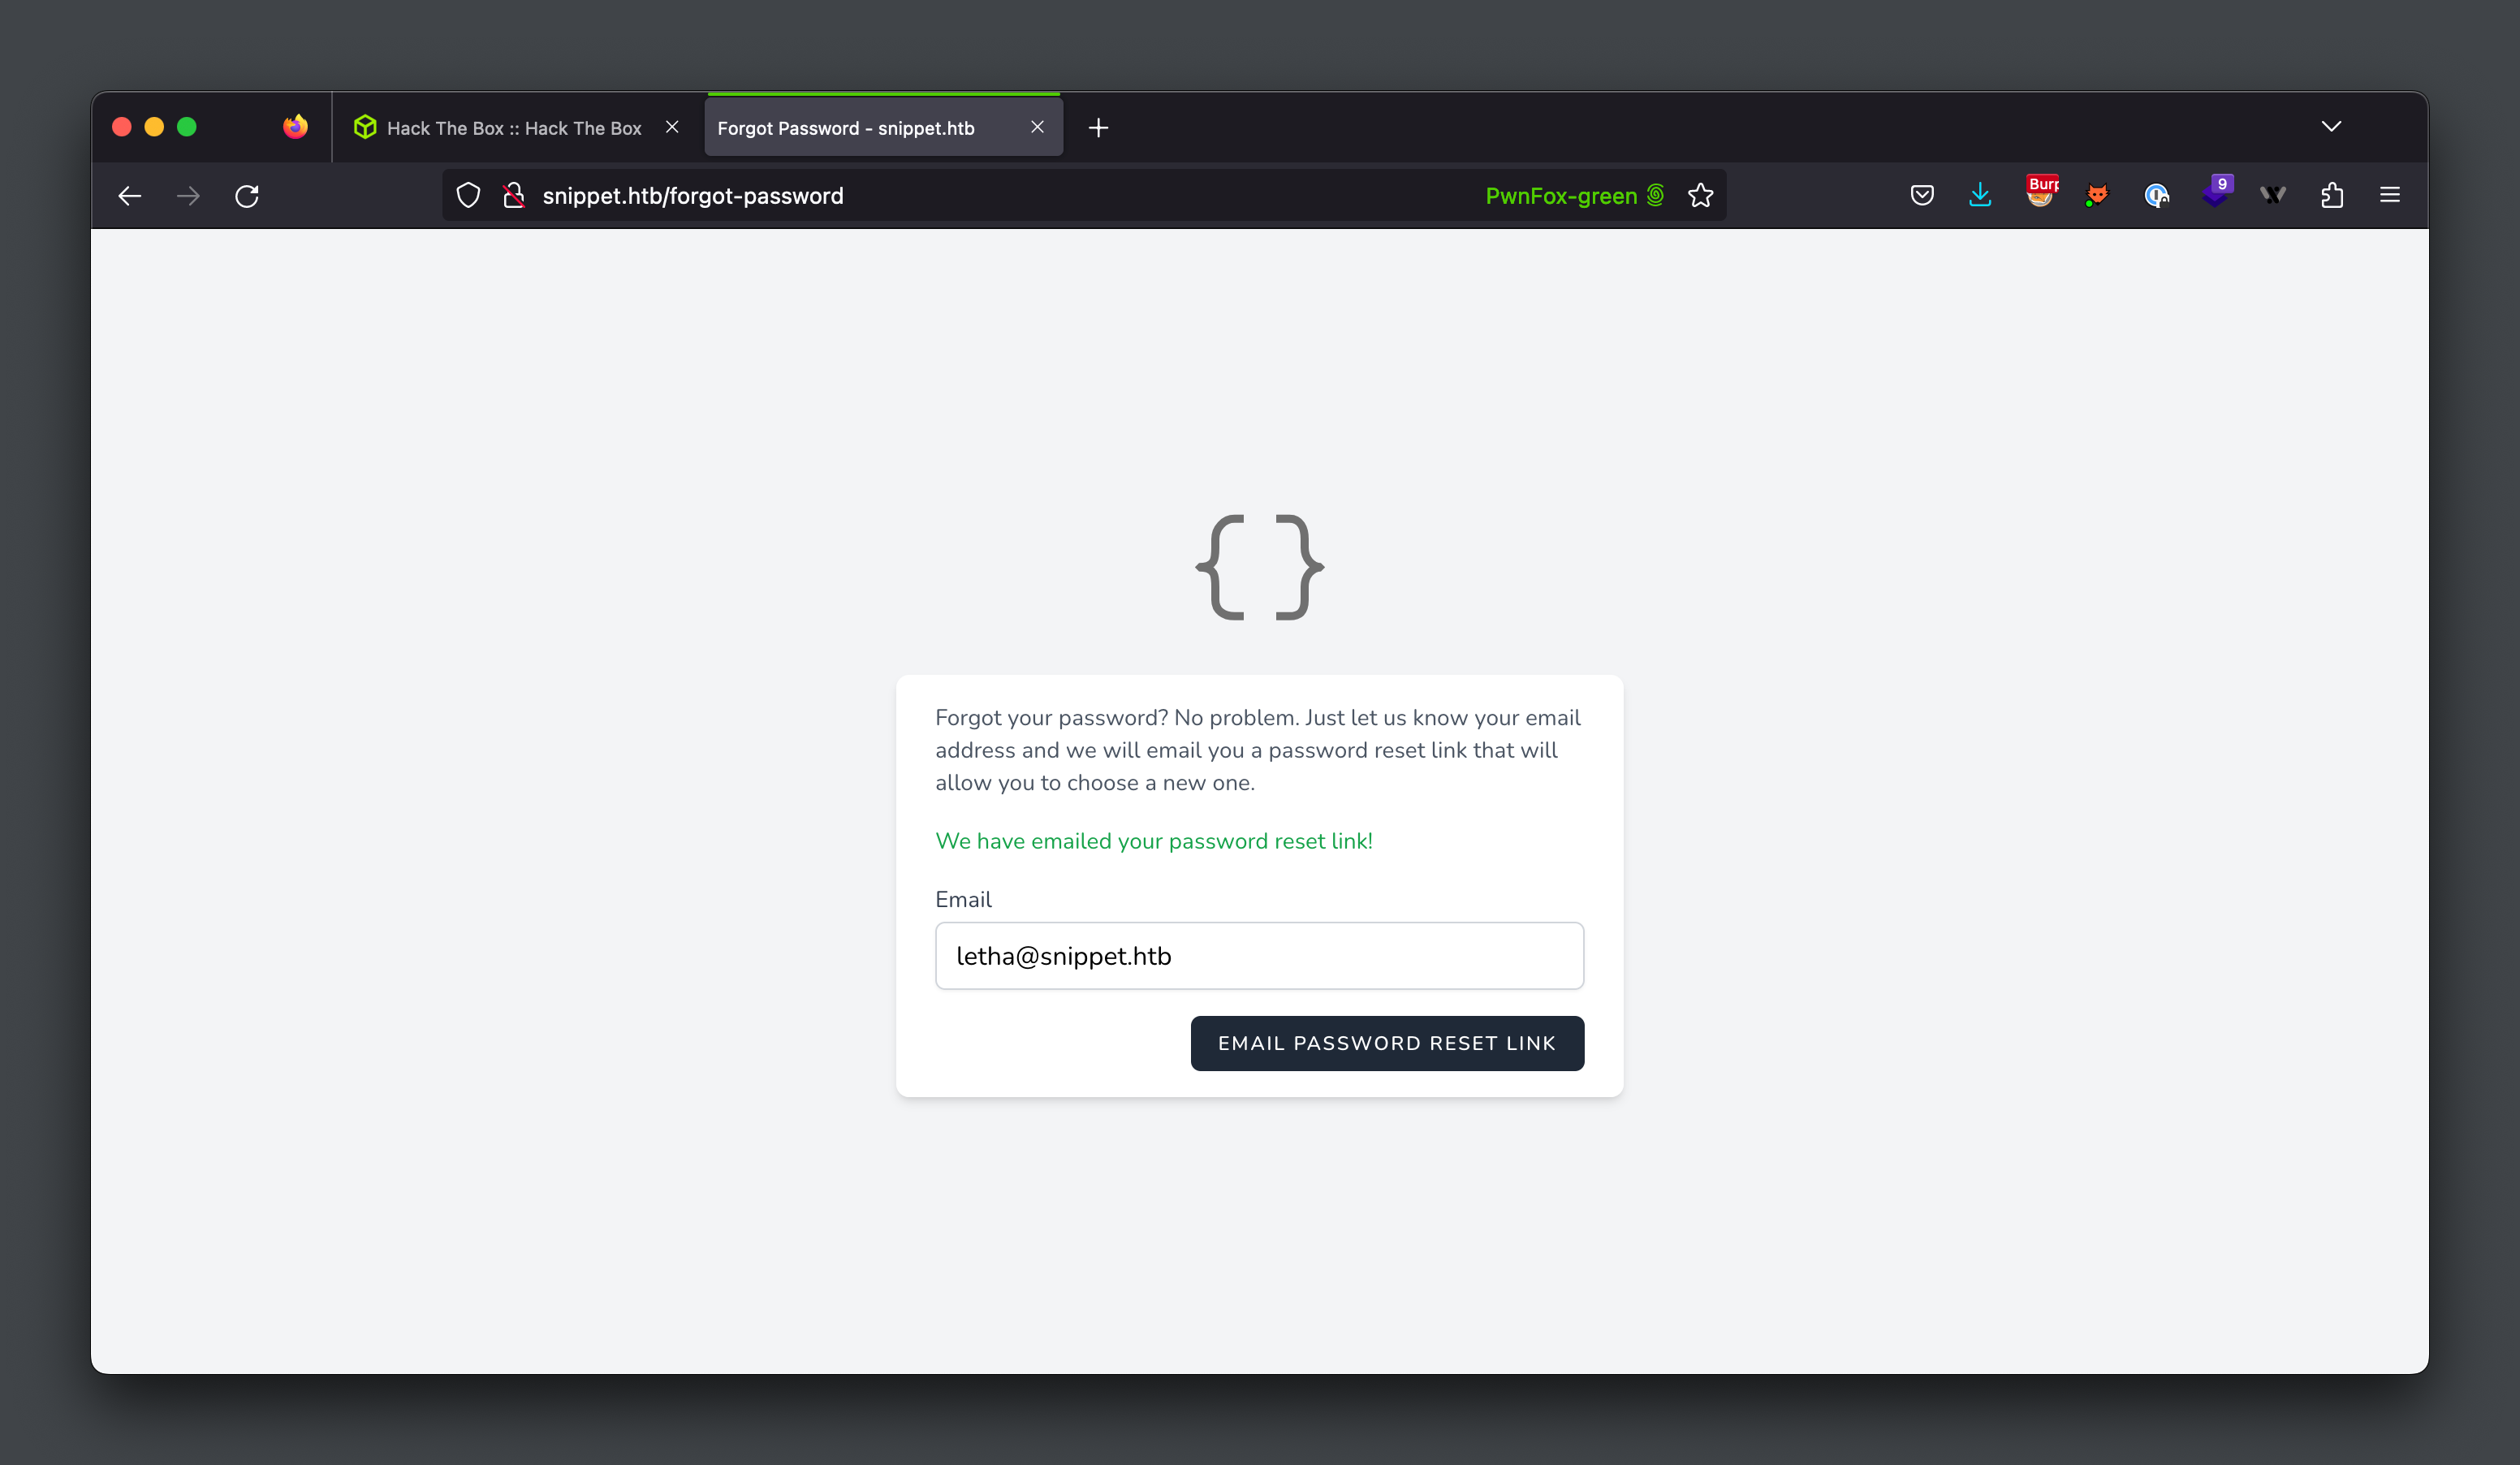2520x1465 pixels.
Task: Click EMAIL PASSWORD RESET LINK button
Action: tap(1387, 1041)
